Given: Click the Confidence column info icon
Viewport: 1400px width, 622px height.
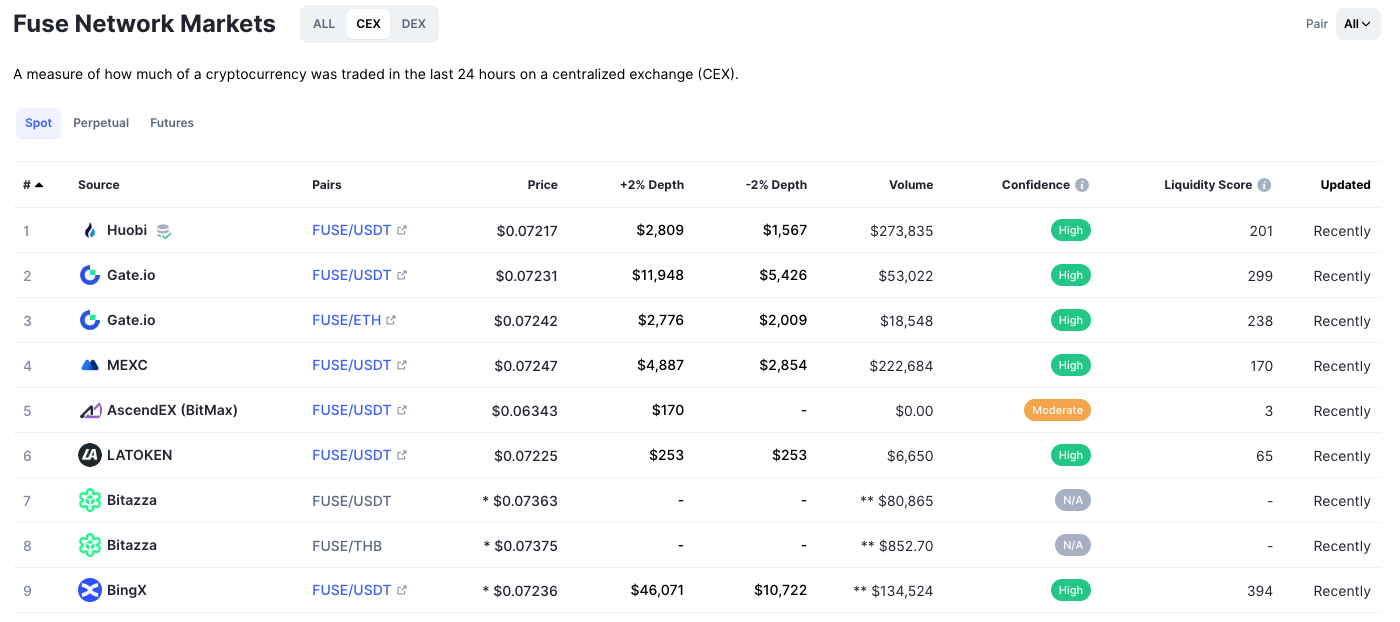Looking at the screenshot, I should [1082, 185].
